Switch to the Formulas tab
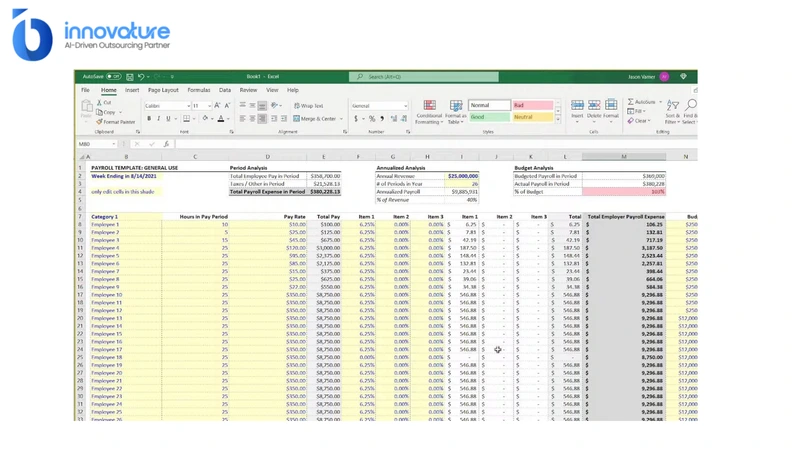The image size is (800, 450). [x=198, y=90]
